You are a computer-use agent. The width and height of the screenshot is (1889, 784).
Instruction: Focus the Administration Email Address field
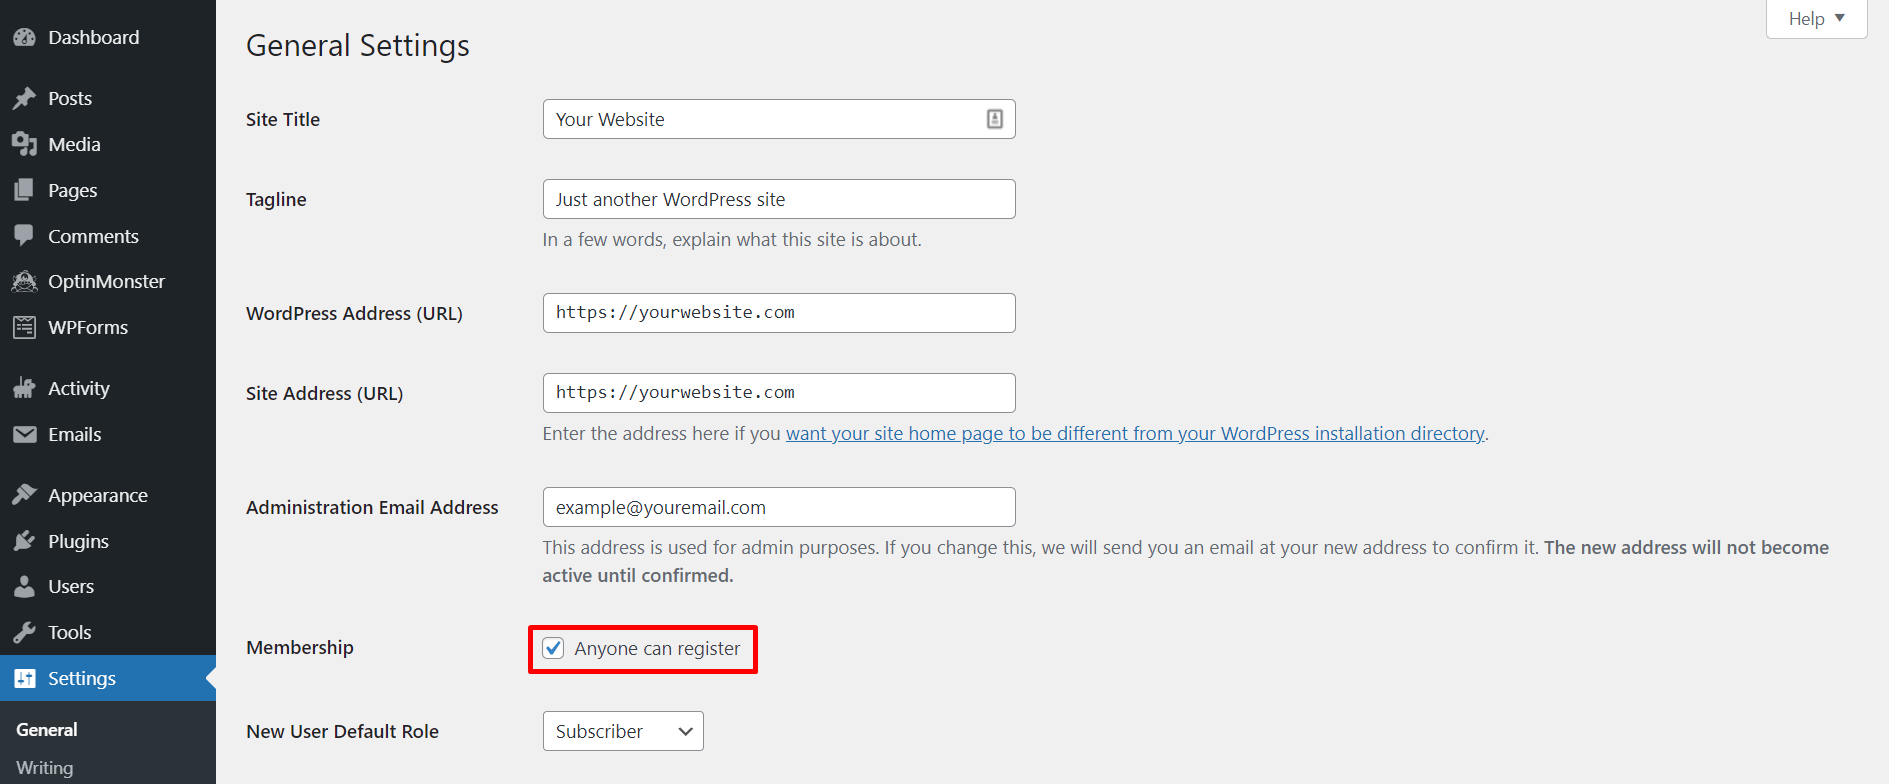tap(778, 507)
